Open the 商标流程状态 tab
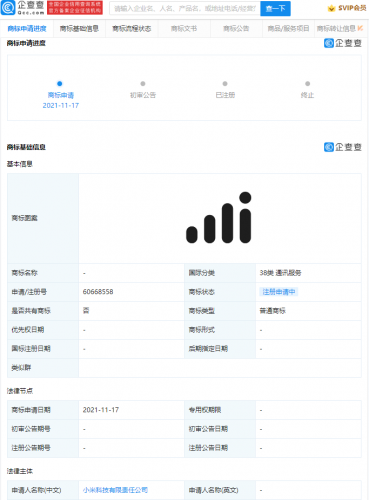The image size is (369, 500). [132, 29]
